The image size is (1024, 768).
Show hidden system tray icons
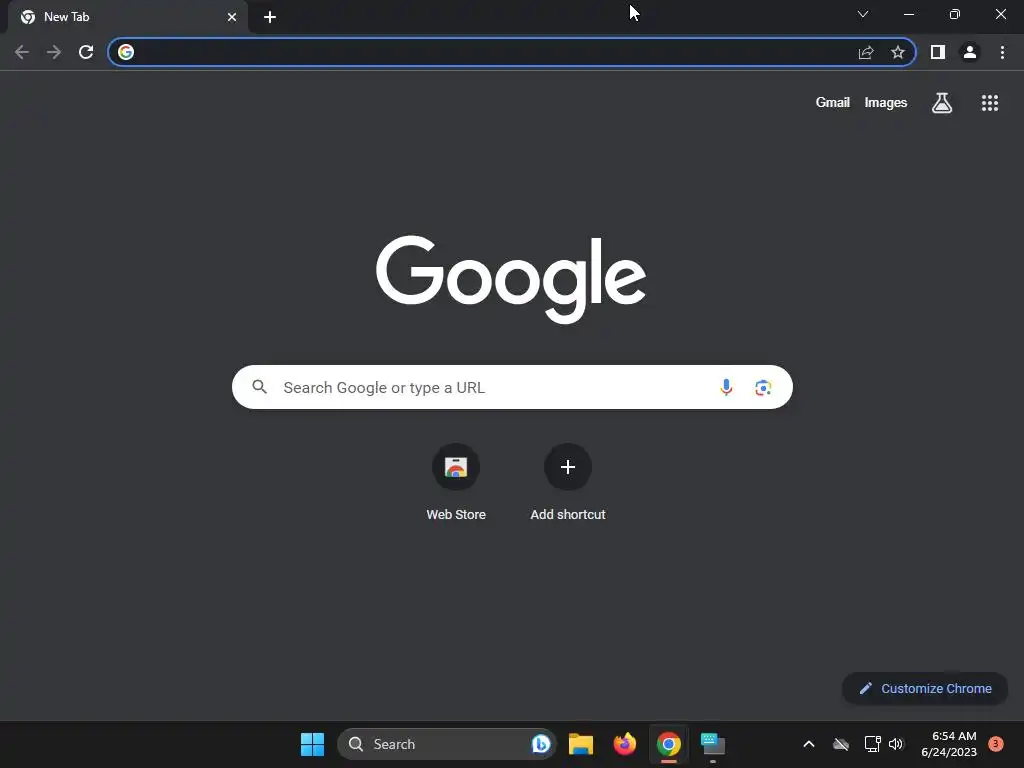coord(808,744)
